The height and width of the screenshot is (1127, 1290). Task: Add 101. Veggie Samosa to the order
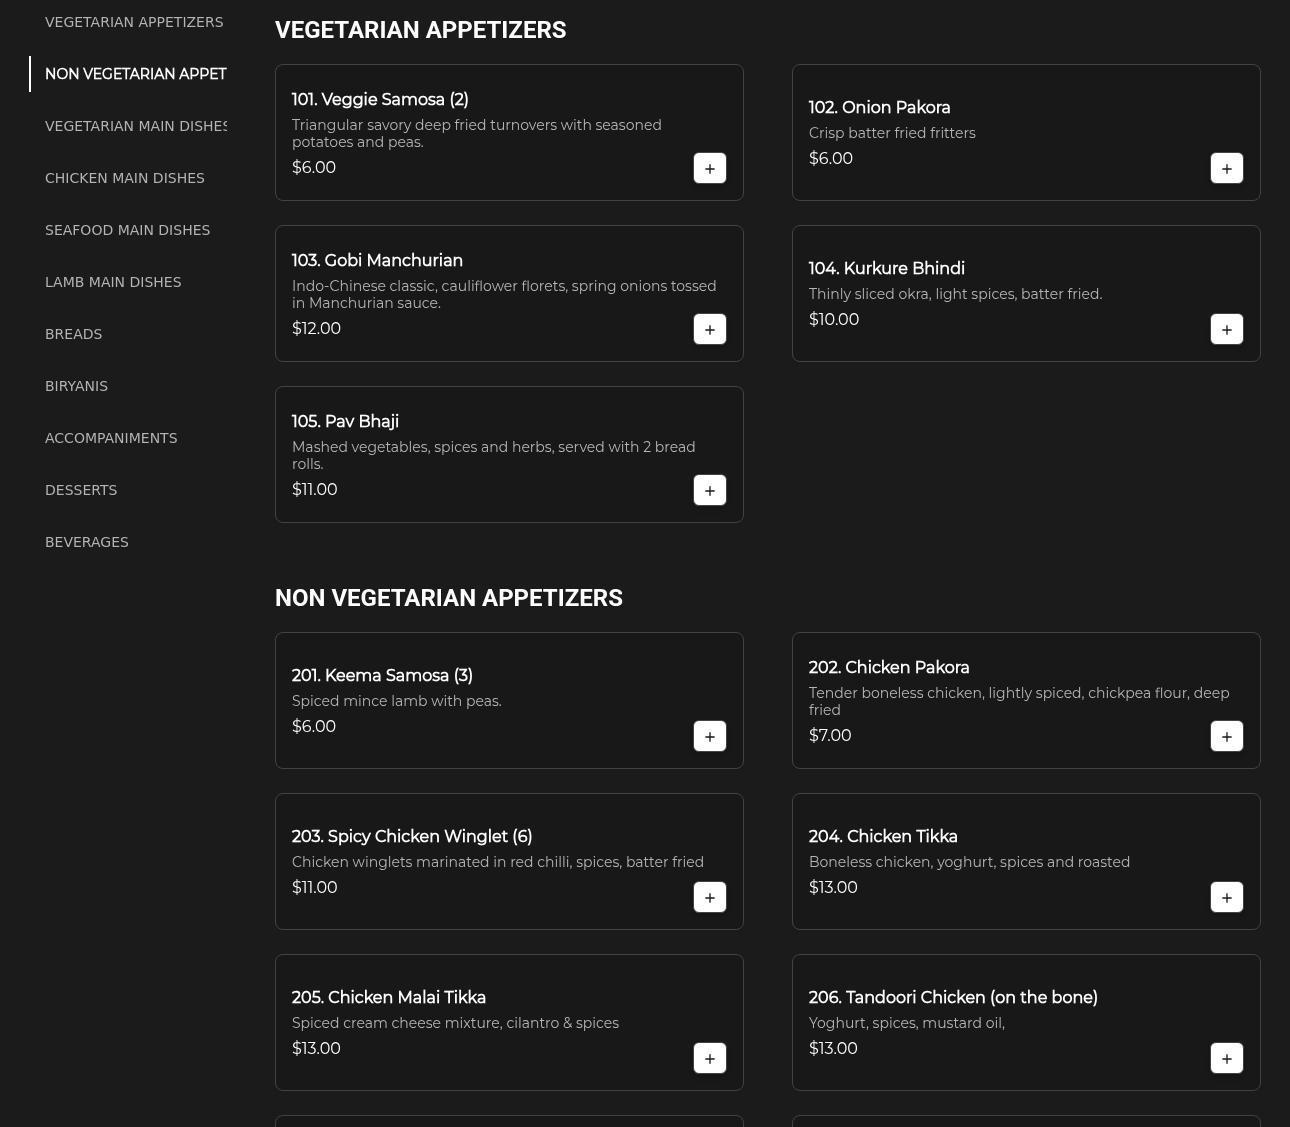(710, 168)
